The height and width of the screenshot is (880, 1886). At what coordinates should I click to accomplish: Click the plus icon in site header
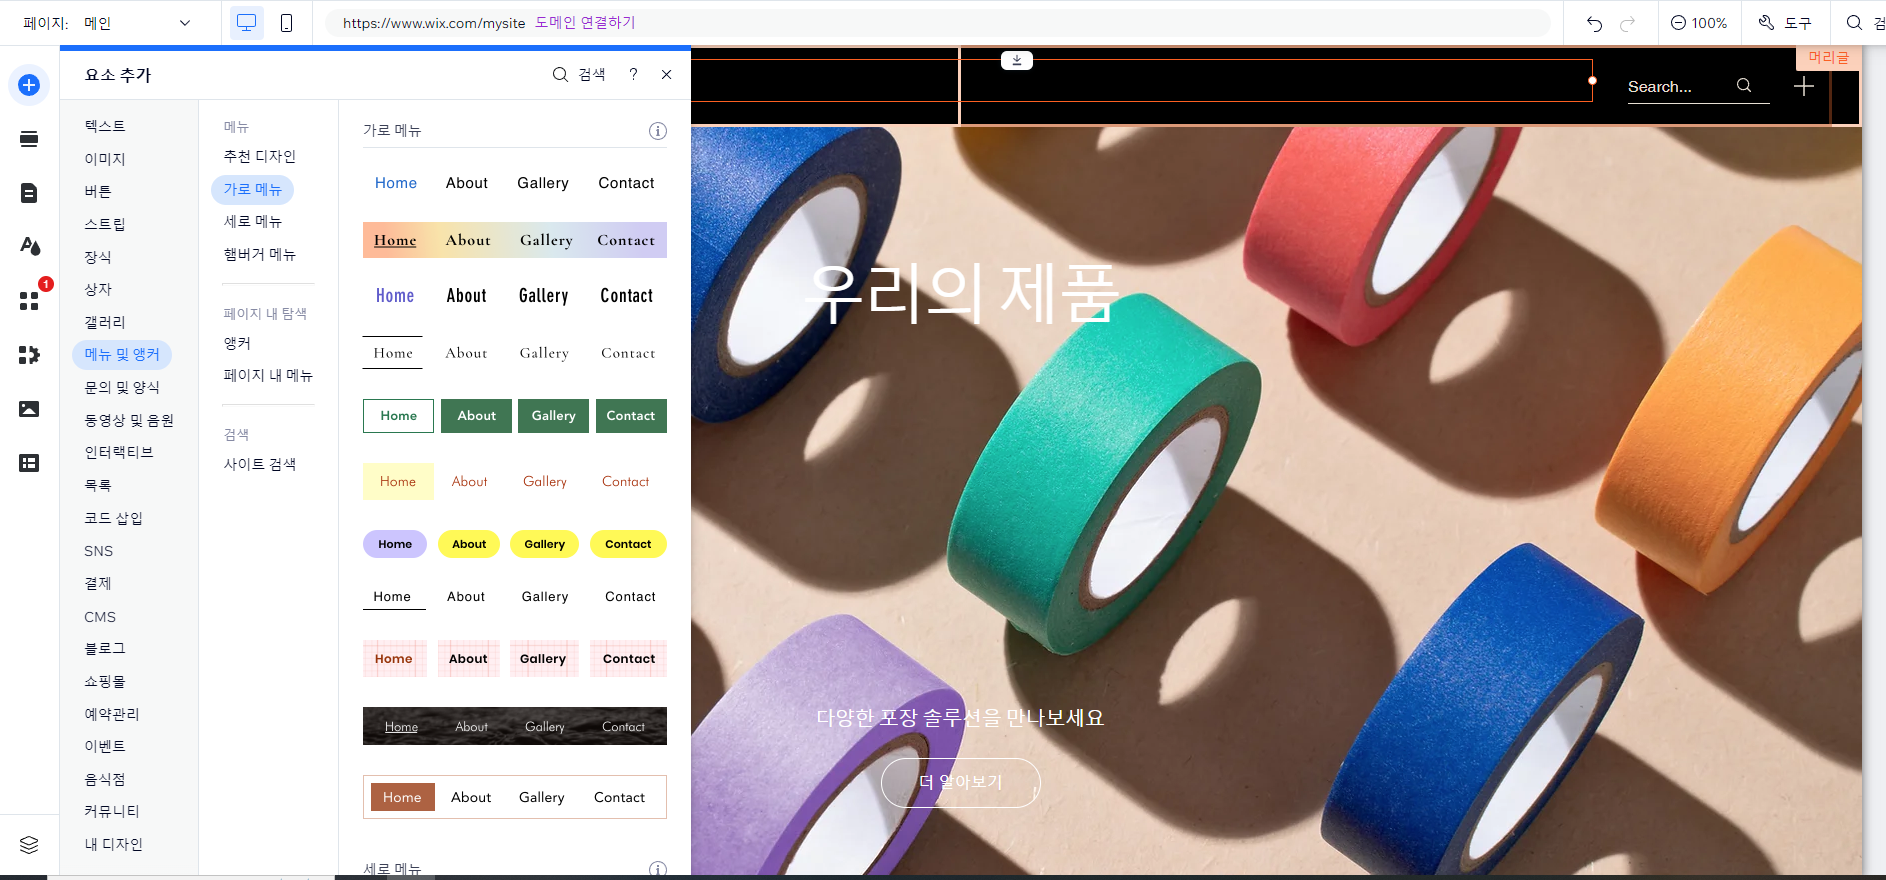tap(1803, 87)
